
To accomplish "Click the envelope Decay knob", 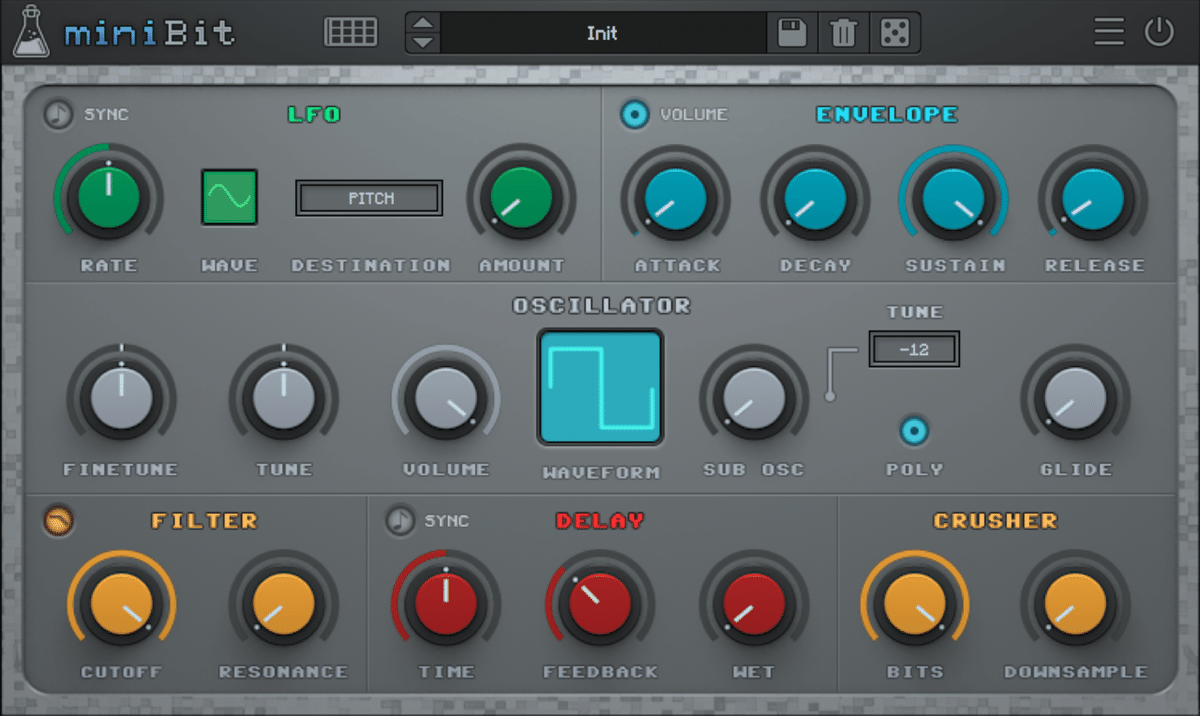I will [x=815, y=197].
